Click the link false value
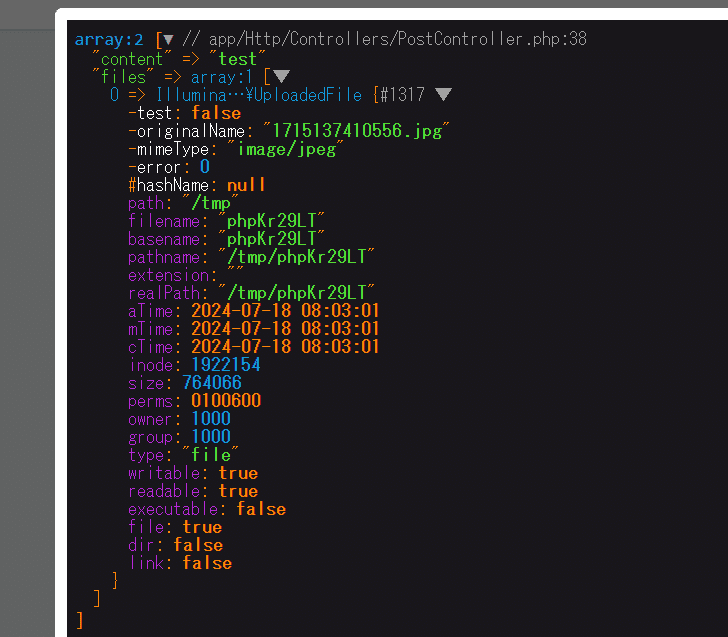This screenshot has width=728, height=637. (207, 563)
